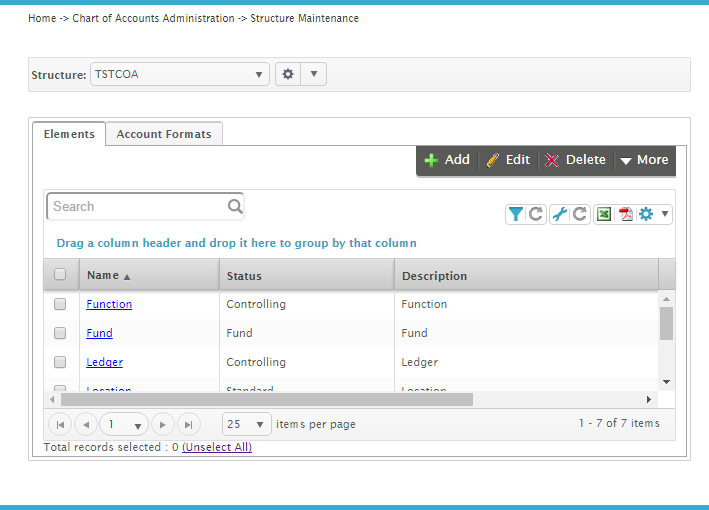Sort by the Name column header
The image size is (709, 510).
click(x=149, y=275)
